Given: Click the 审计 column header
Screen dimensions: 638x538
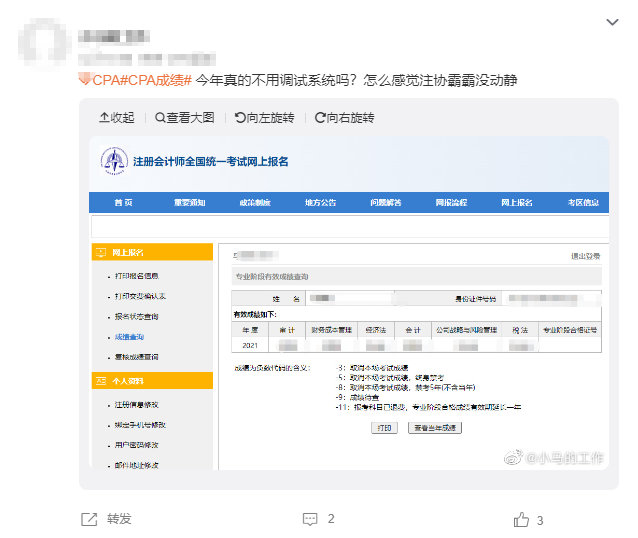Looking at the screenshot, I should (287, 330).
